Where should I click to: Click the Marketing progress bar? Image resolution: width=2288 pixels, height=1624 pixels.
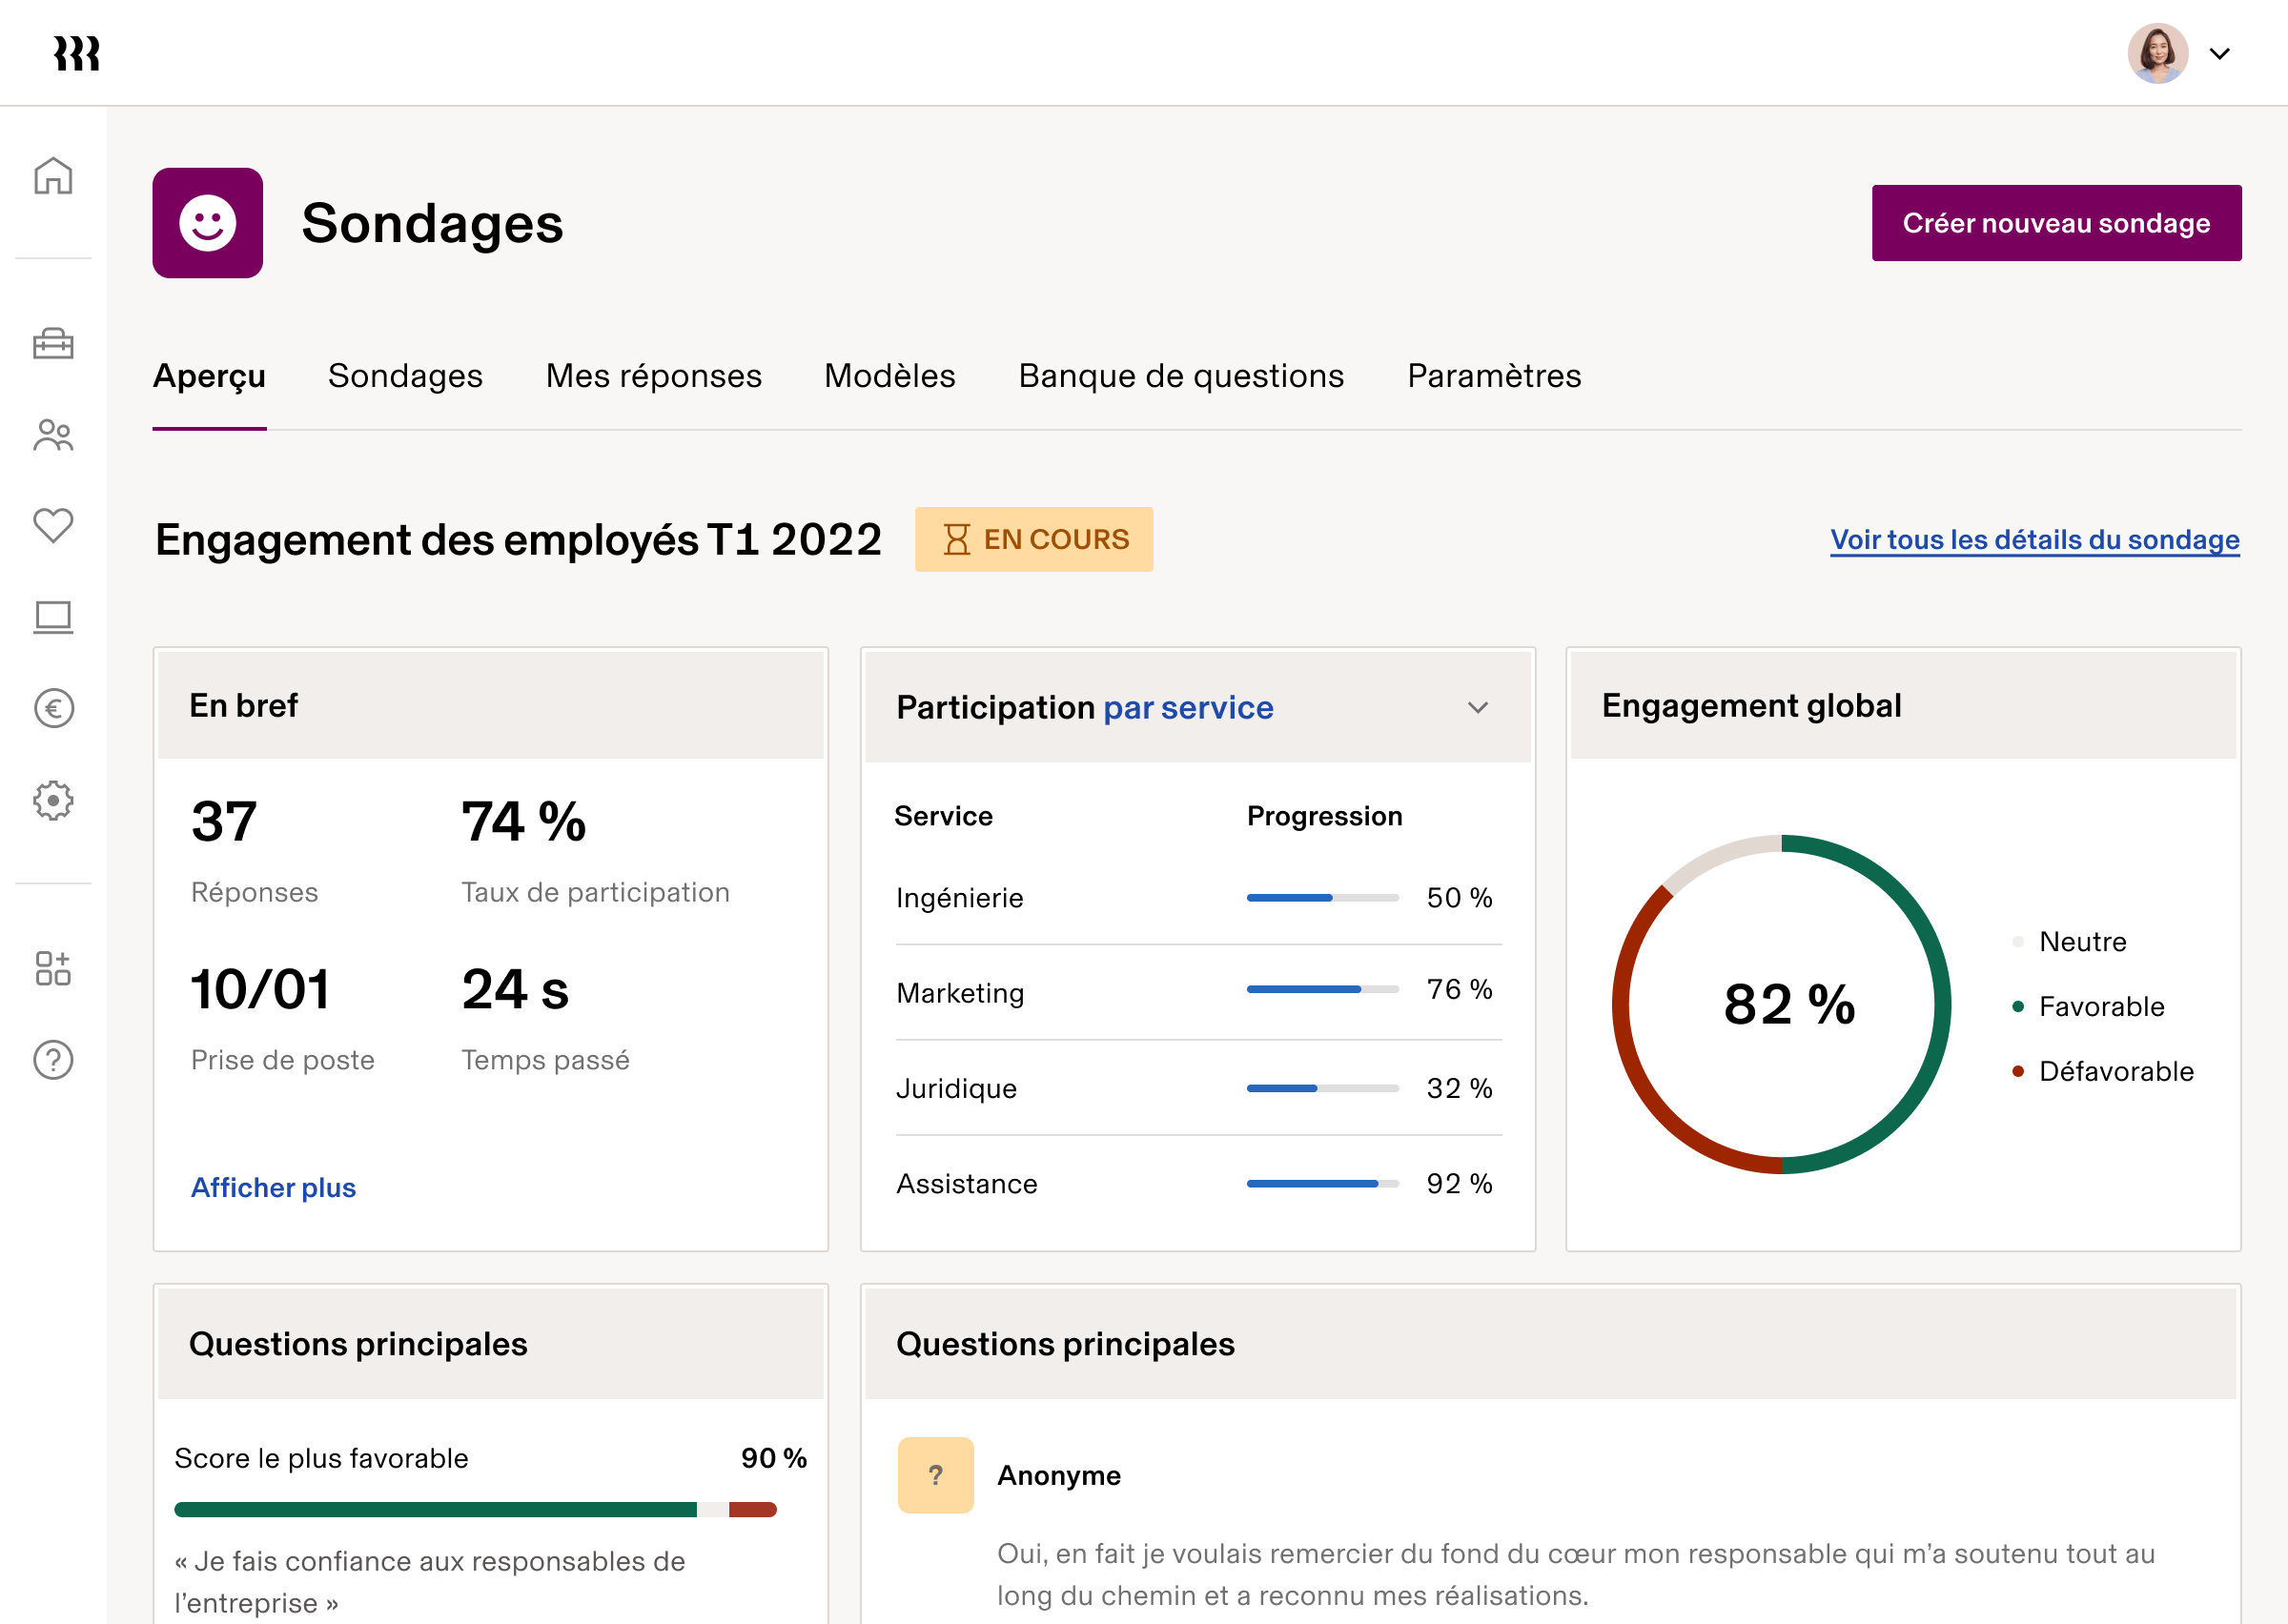click(x=1322, y=990)
